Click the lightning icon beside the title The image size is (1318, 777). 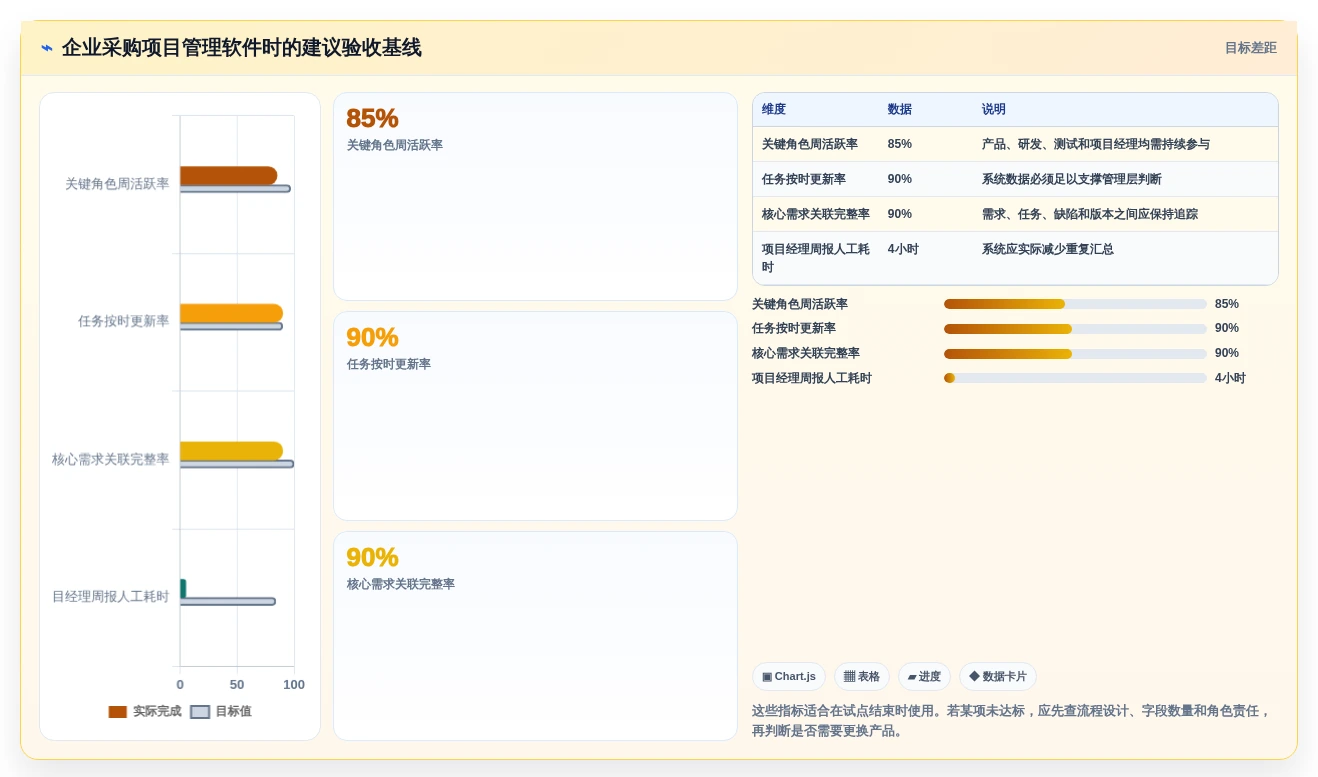(47, 48)
